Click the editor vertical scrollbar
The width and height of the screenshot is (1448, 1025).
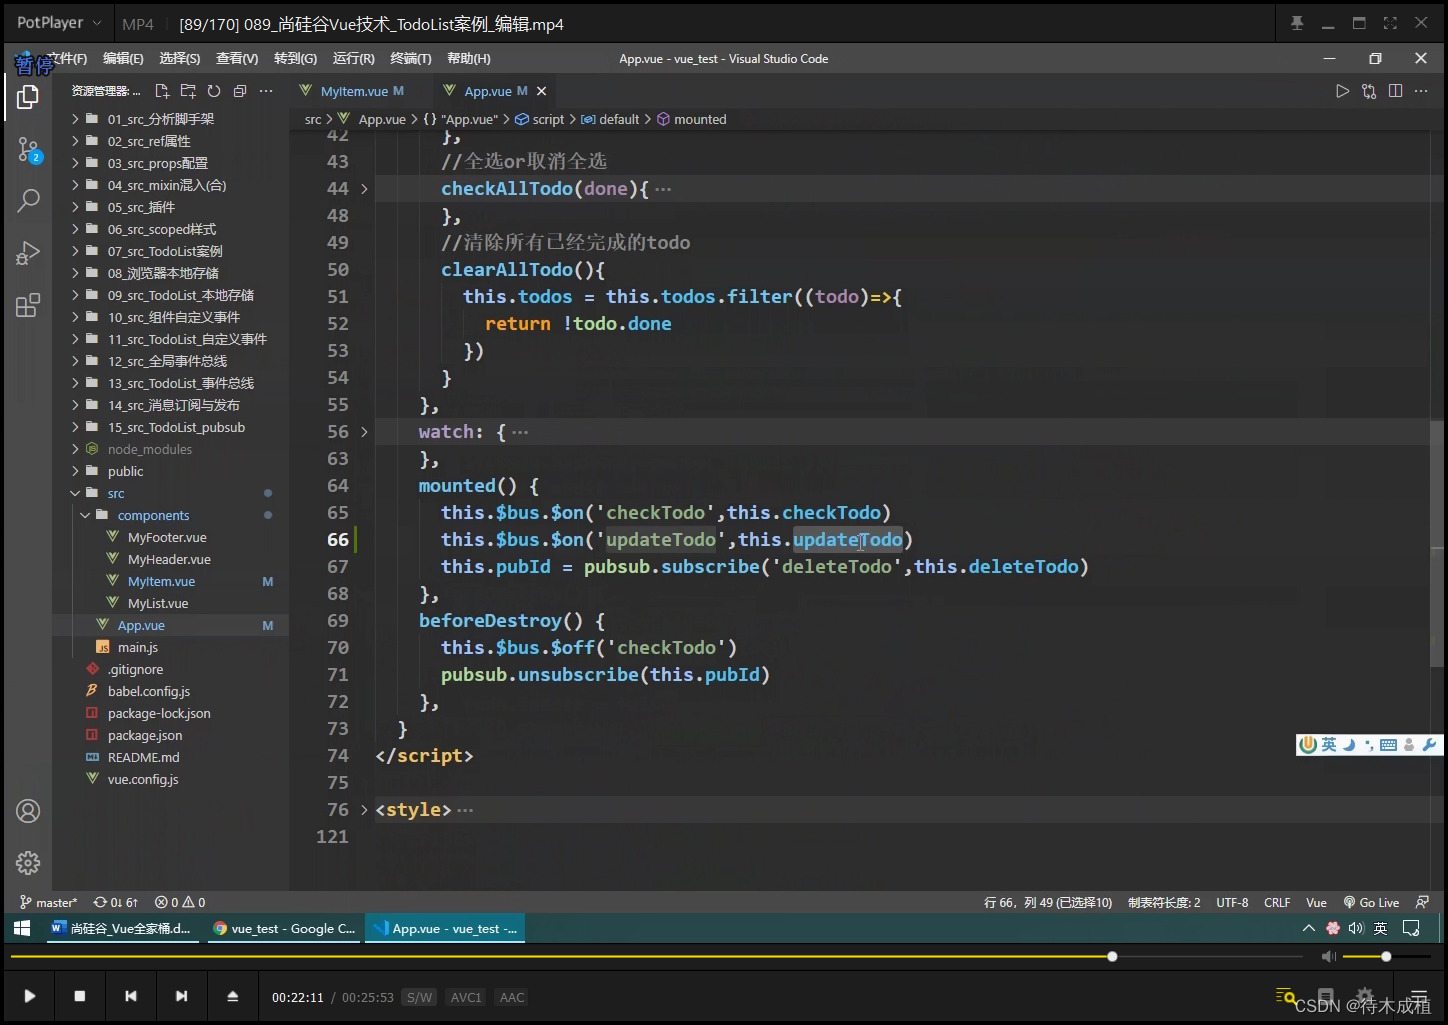(1437, 545)
